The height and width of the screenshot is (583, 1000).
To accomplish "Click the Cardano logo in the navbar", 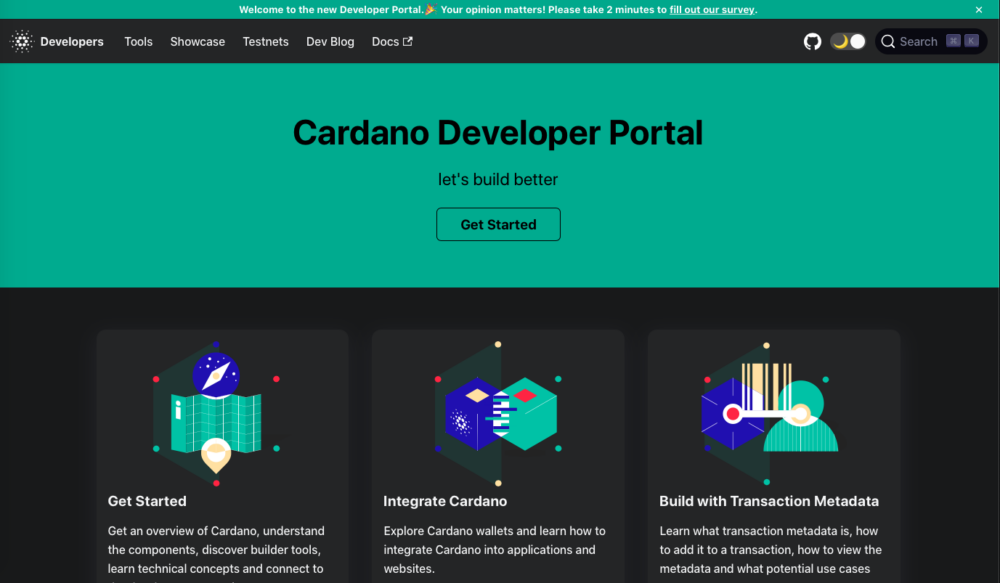I will click(21, 41).
